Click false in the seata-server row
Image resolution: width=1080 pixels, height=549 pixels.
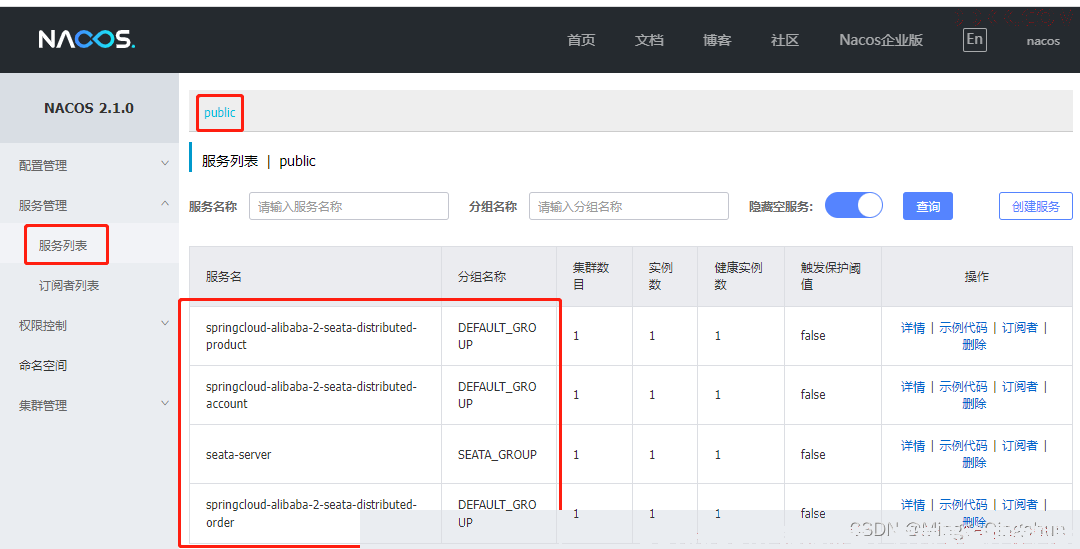(x=813, y=455)
